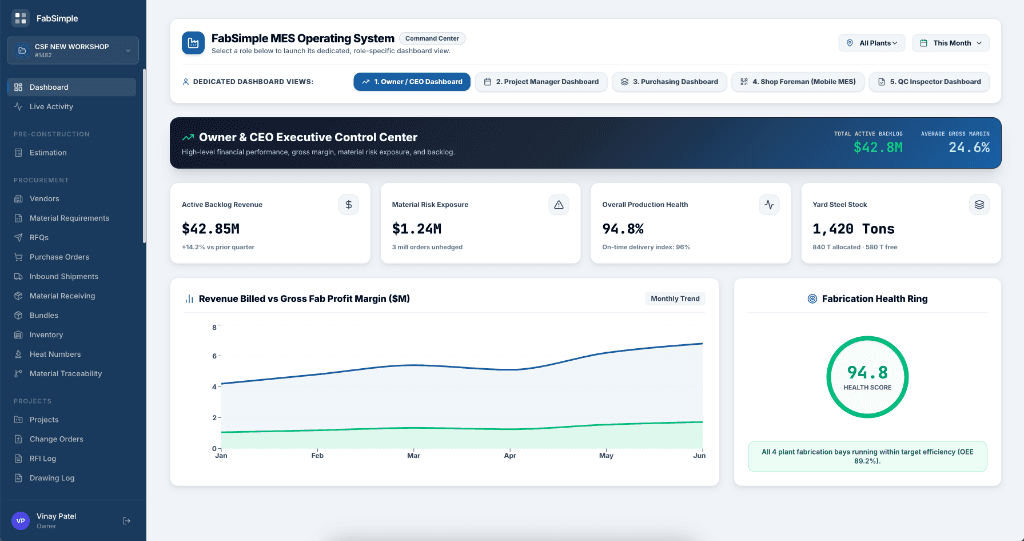Viewport: 1024px width, 541px height.
Task: Click '3 mill orders unhedged' text
Action: click(427, 247)
